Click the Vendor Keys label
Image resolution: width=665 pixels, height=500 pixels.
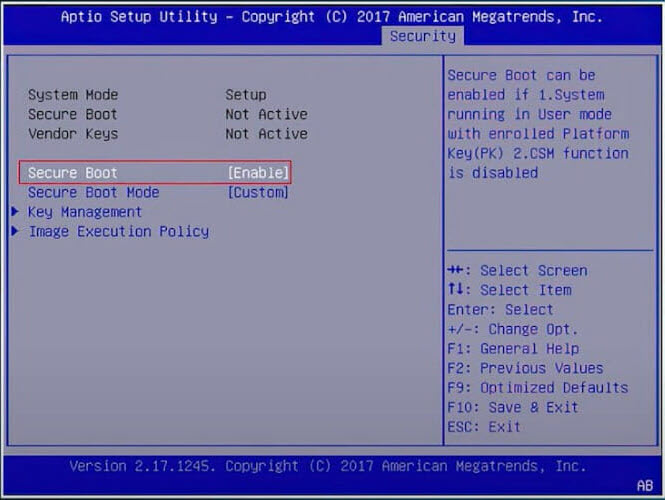tap(73, 134)
